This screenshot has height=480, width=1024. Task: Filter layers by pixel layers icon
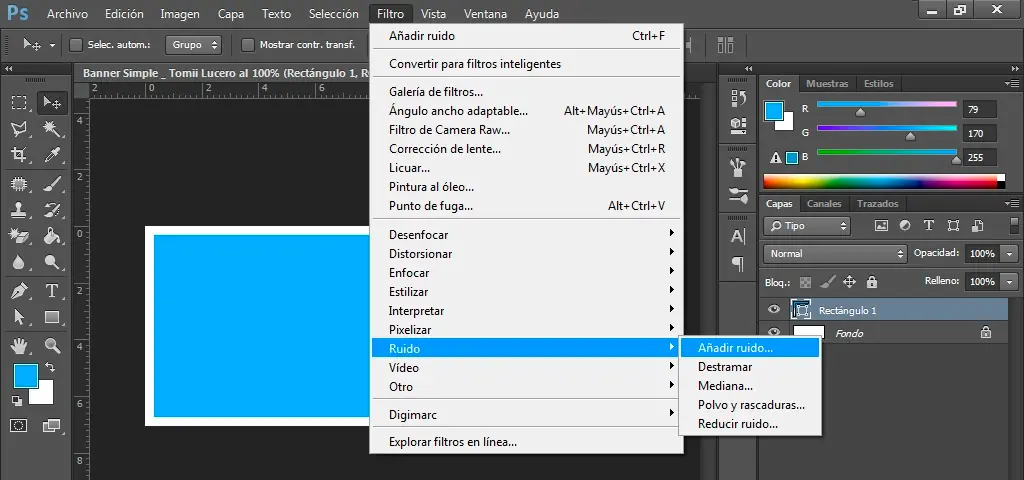point(881,226)
